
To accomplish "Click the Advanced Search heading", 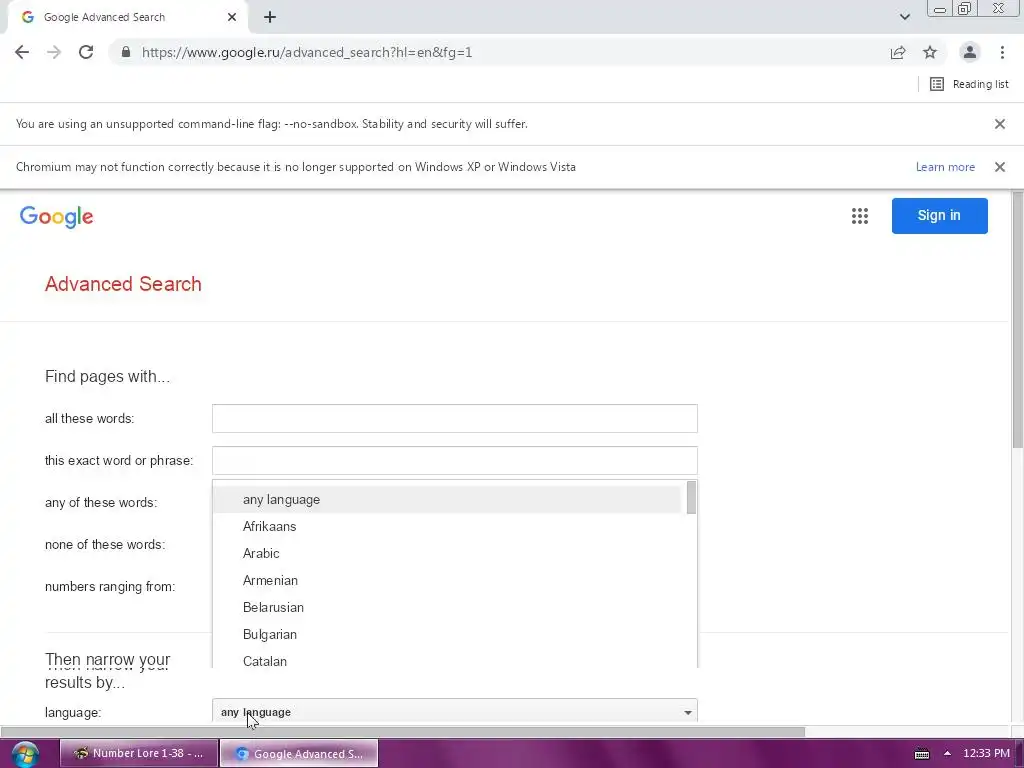I will 123,284.
